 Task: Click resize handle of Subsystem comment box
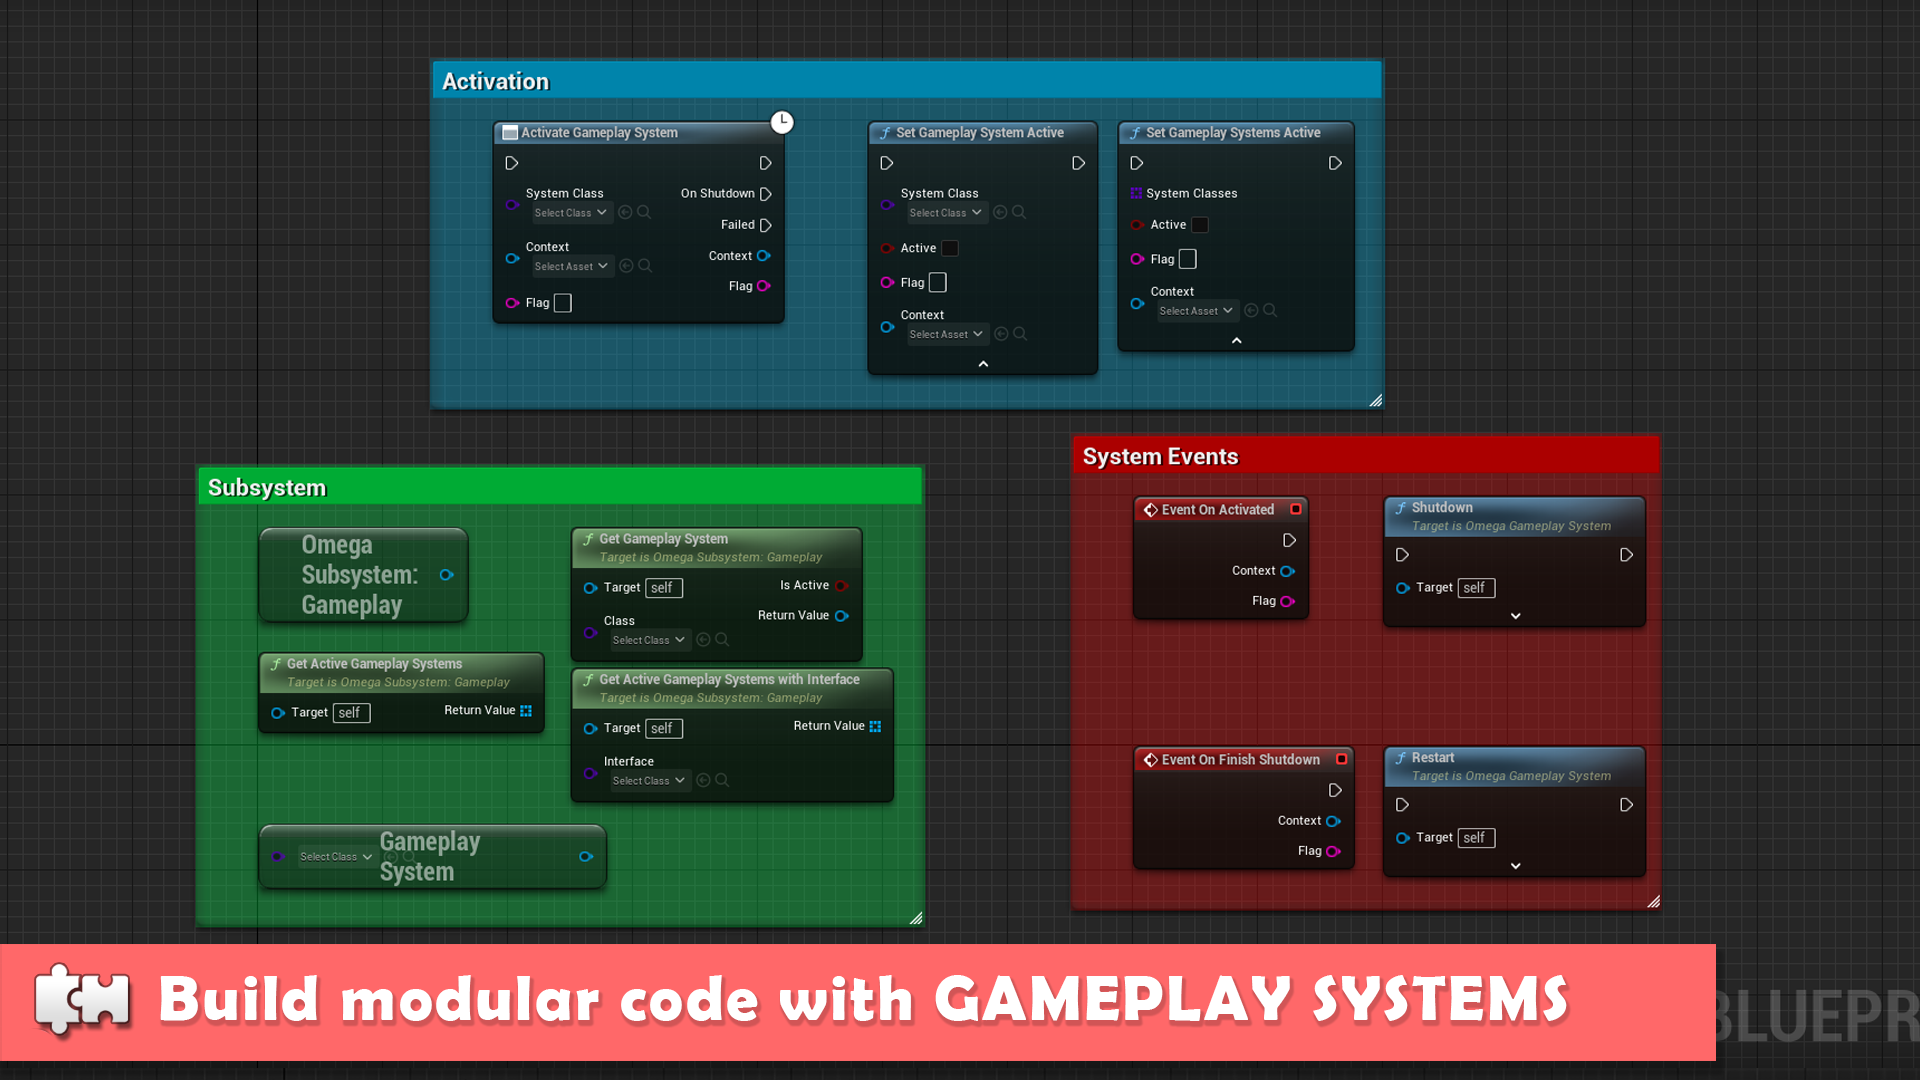point(916,918)
